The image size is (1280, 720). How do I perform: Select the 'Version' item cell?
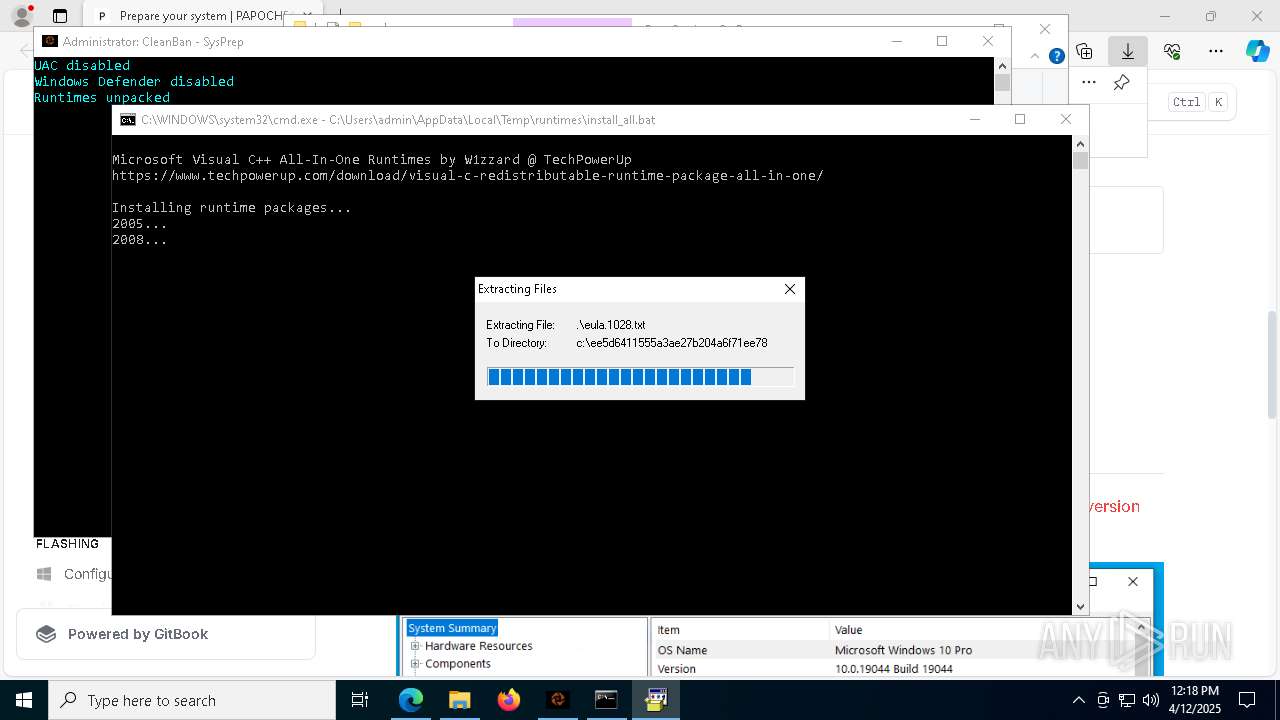[x=676, y=669]
